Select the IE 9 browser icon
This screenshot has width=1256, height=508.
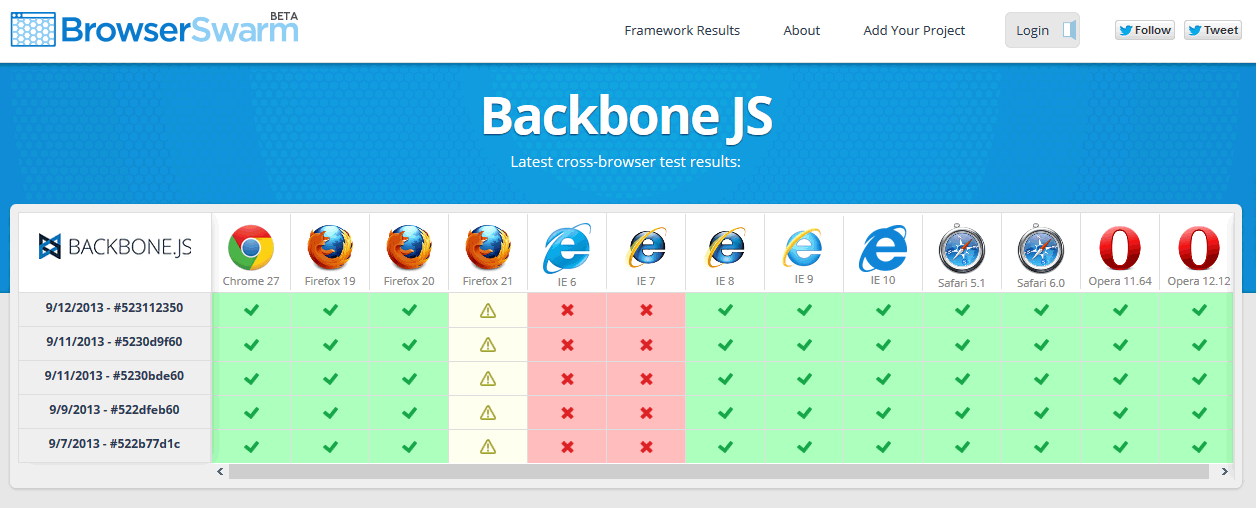click(x=804, y=248)
